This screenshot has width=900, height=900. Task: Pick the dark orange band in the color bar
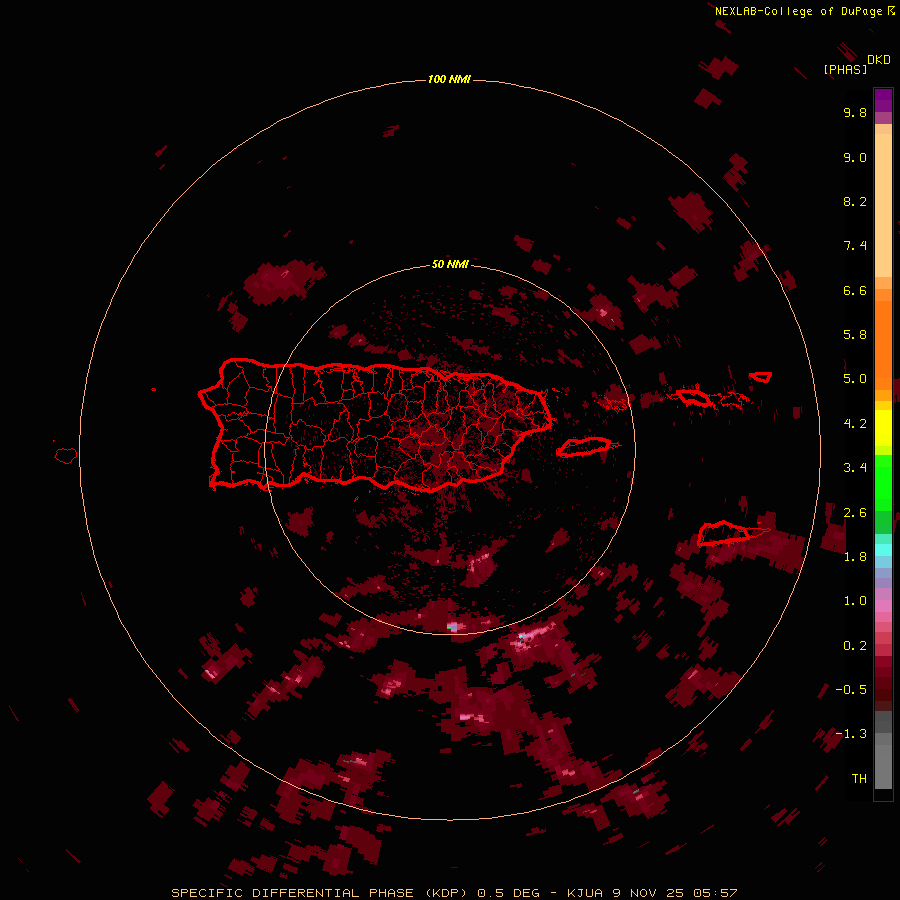coord(883,346)
